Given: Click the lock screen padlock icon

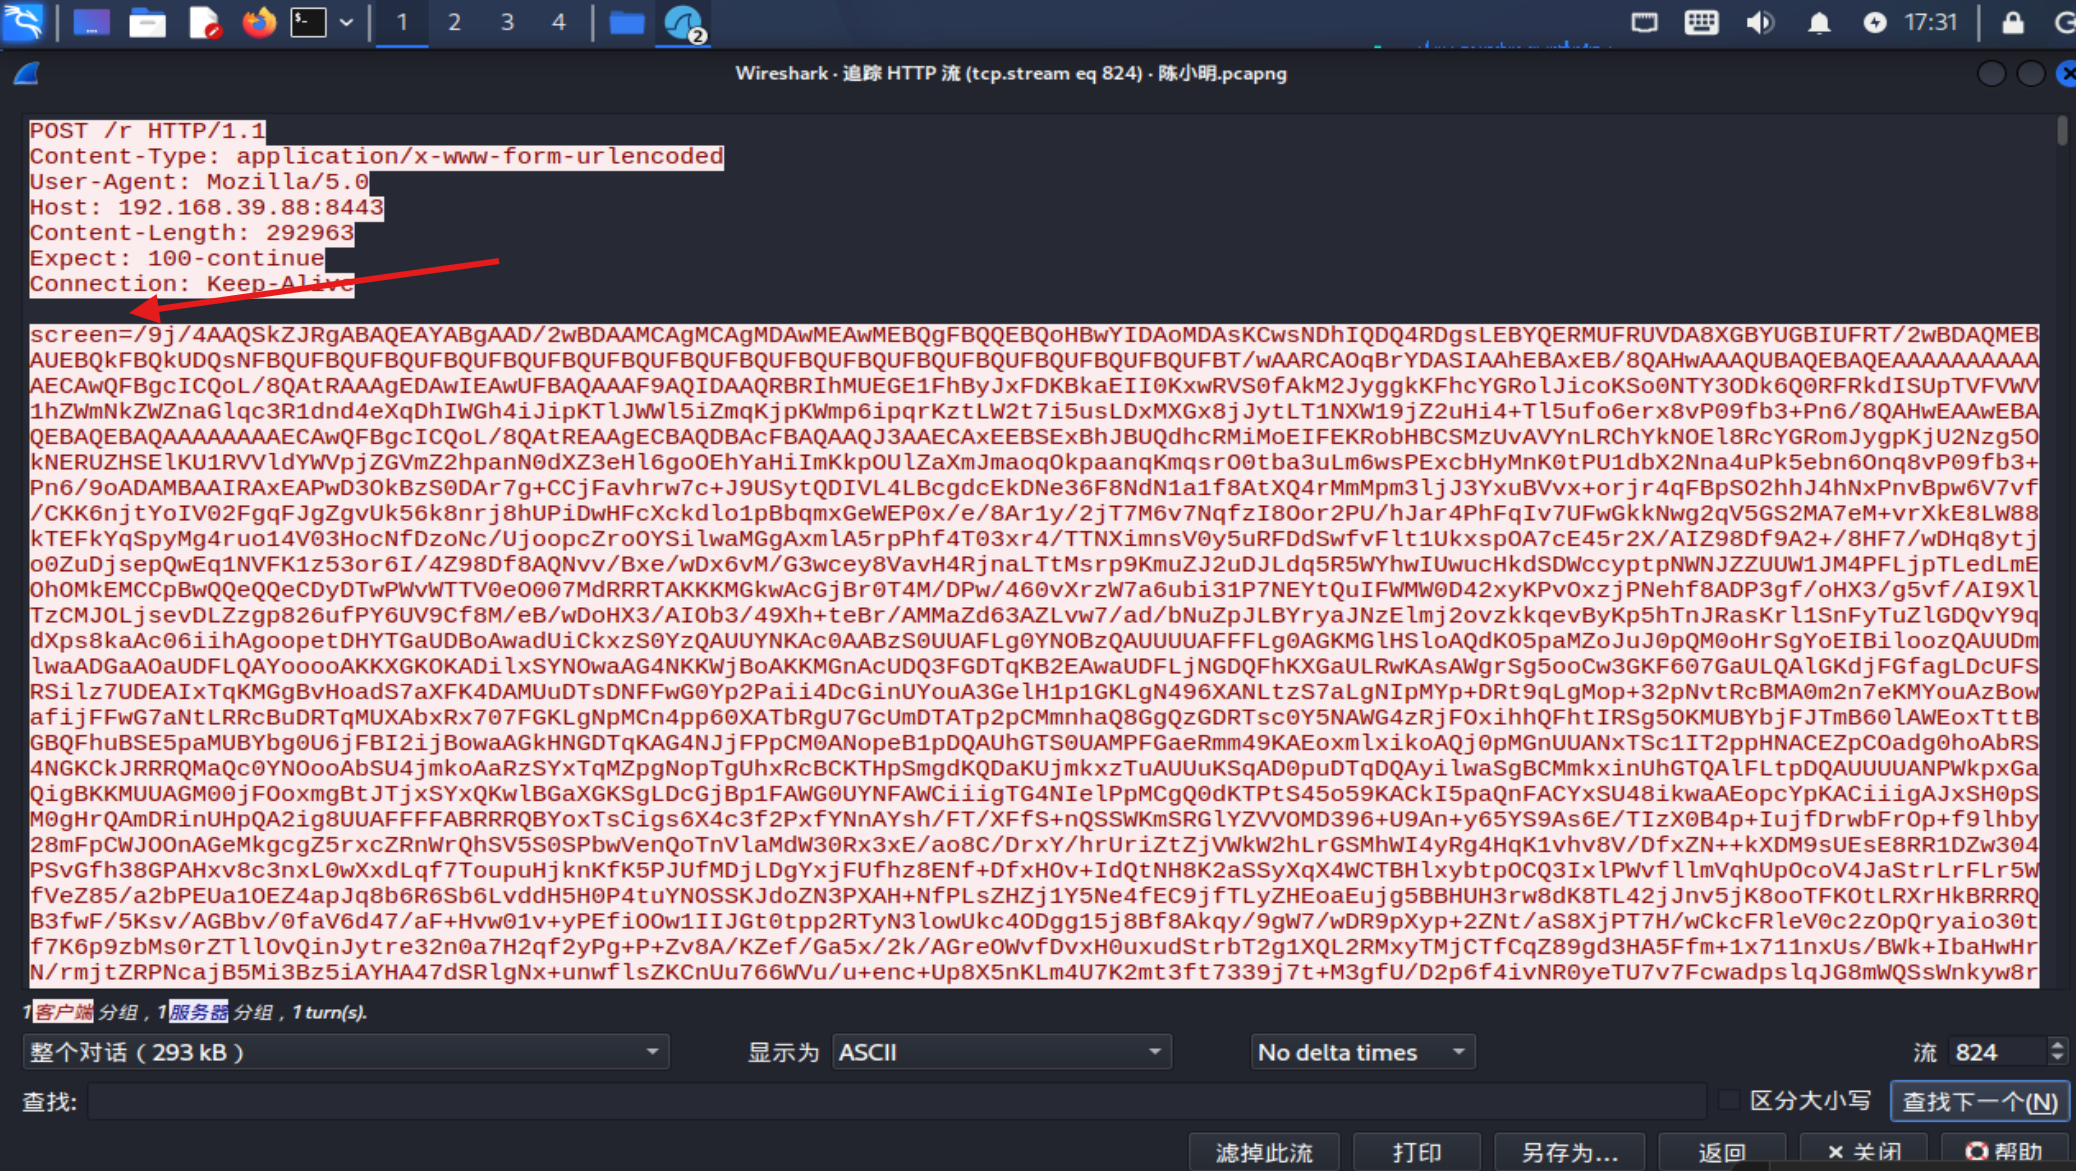Looking at the screenshot, I should click(x=2012, y=22).
